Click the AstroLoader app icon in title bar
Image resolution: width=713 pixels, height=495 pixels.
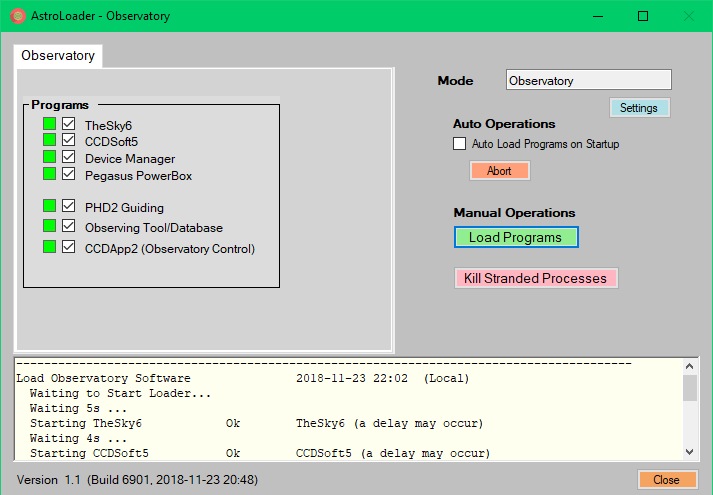[x=18, y=16]
